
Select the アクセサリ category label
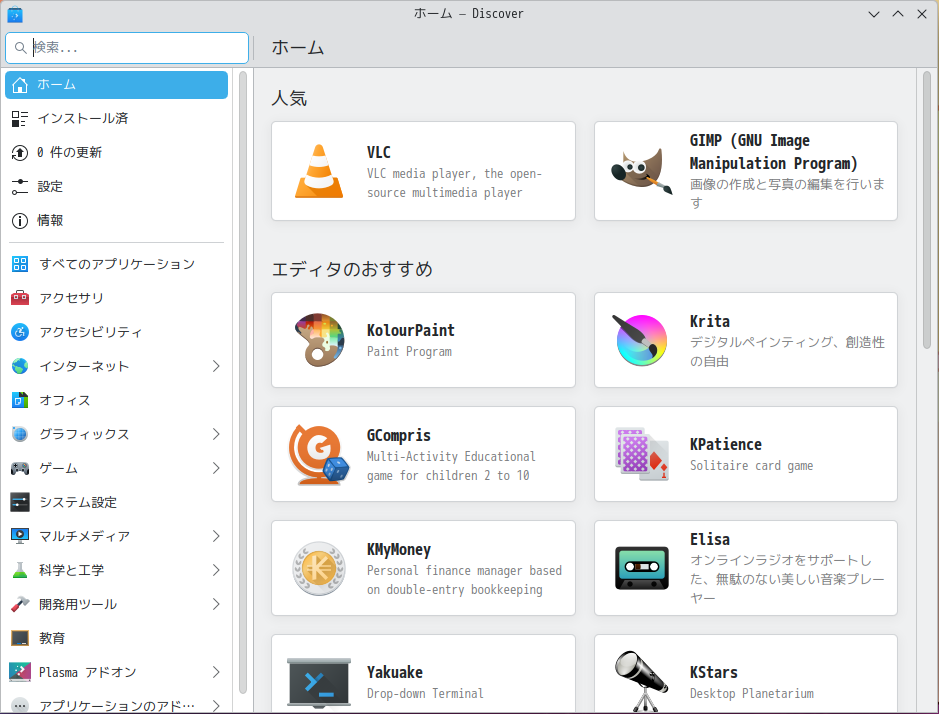tap(71, 298)
